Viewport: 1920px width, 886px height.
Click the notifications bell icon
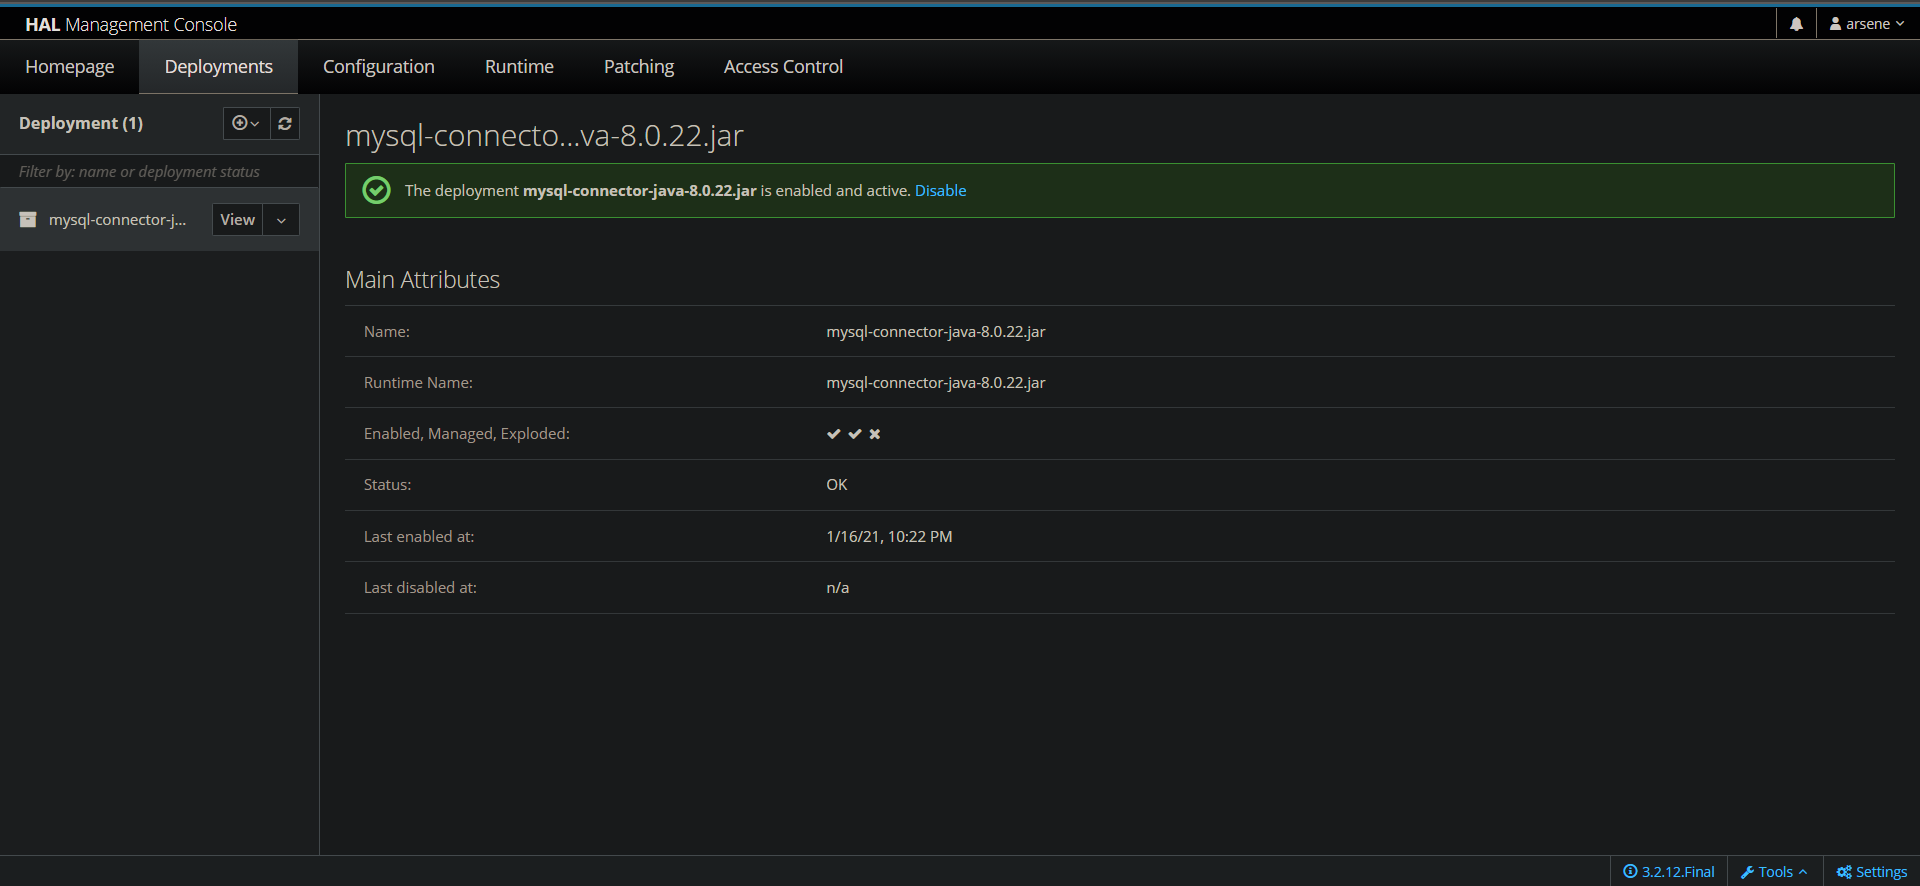(1796, 24)
